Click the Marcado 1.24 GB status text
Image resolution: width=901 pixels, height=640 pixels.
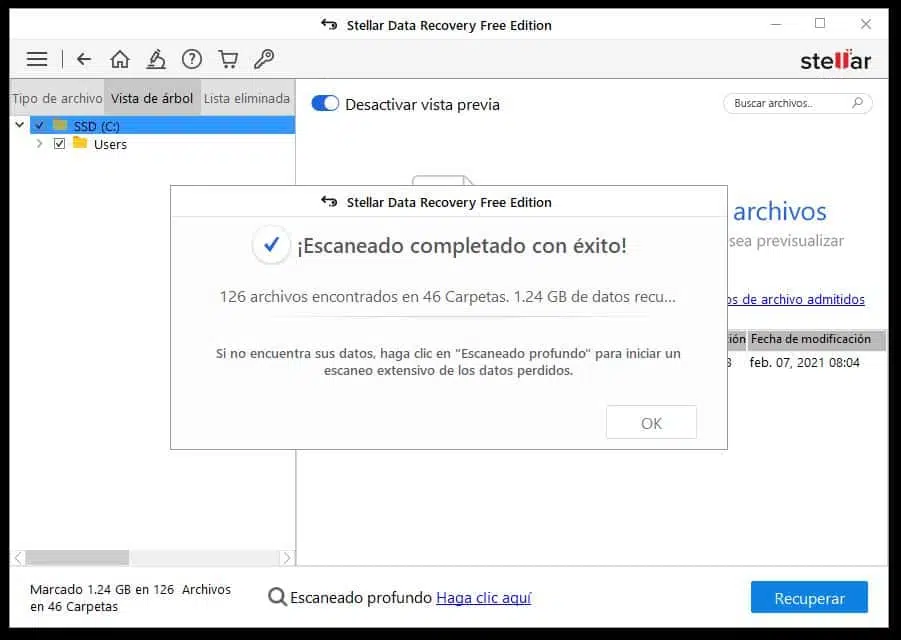[130, 597]
